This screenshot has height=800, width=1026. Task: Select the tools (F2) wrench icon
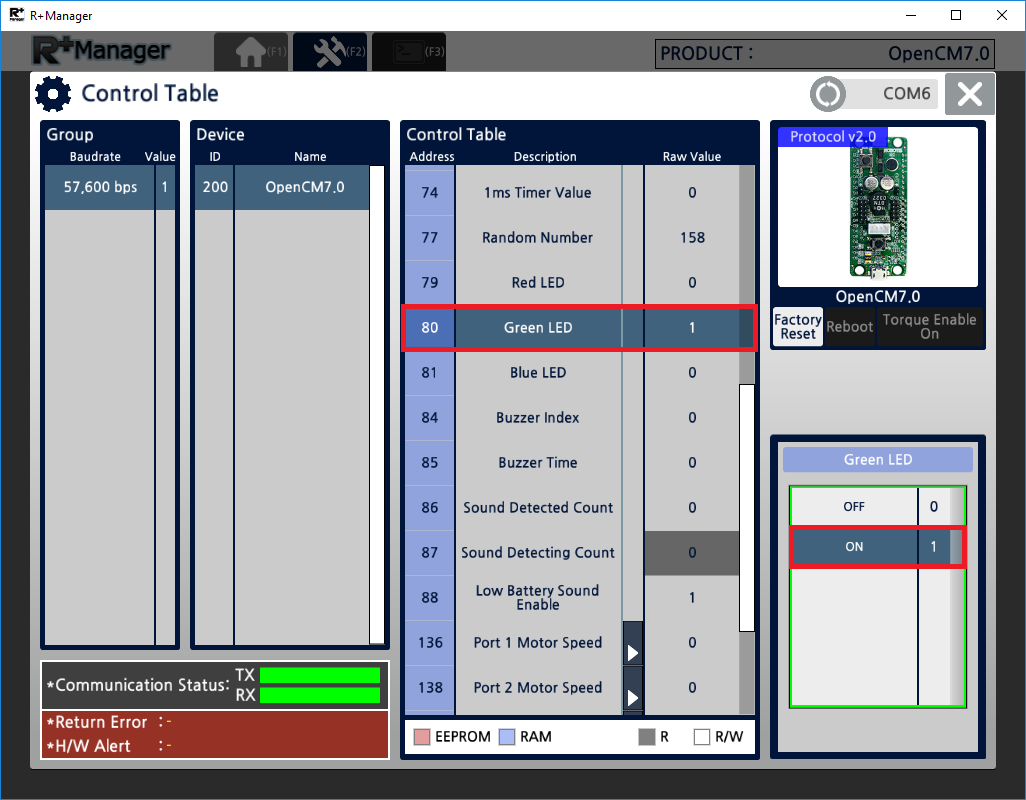click(332, 53)
